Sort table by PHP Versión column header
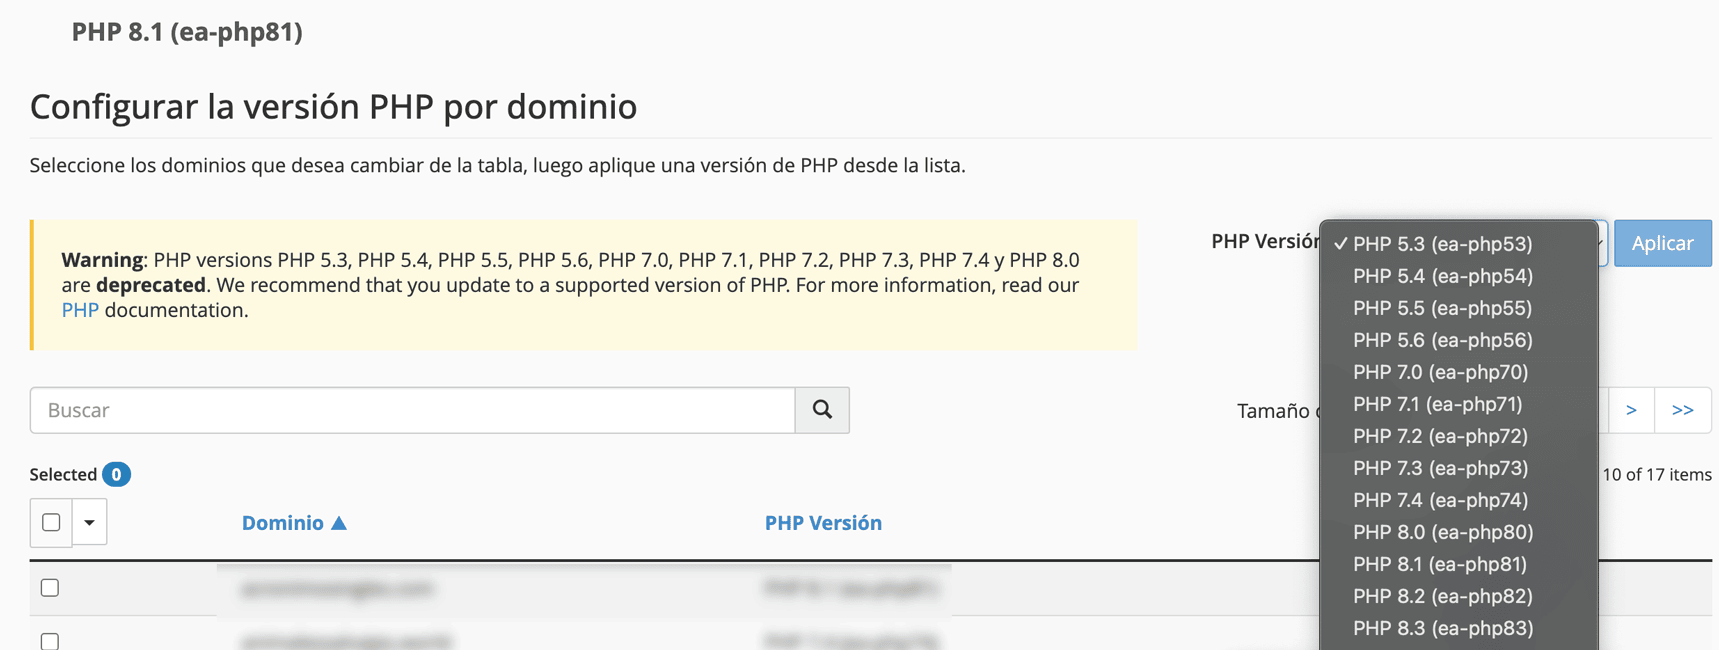 [x=823, y=523]
